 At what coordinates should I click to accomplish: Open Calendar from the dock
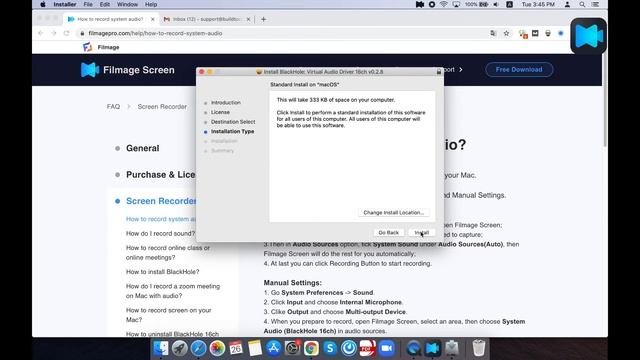[x=236, y=348]
